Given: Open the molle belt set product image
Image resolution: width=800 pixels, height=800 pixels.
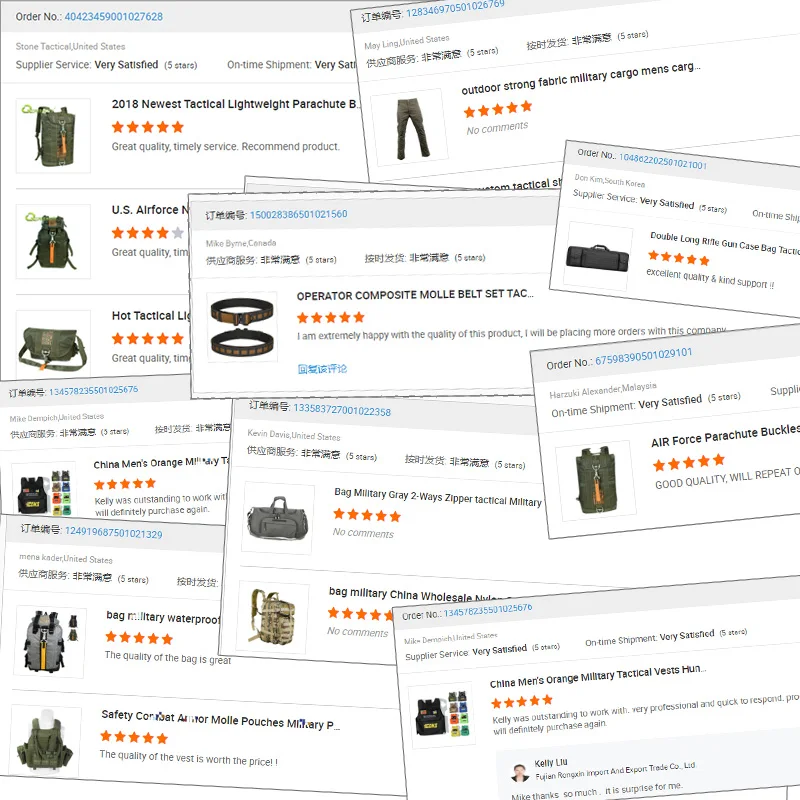Looking at the screenshot, I should pyautogui.click(x=242, y=327).
